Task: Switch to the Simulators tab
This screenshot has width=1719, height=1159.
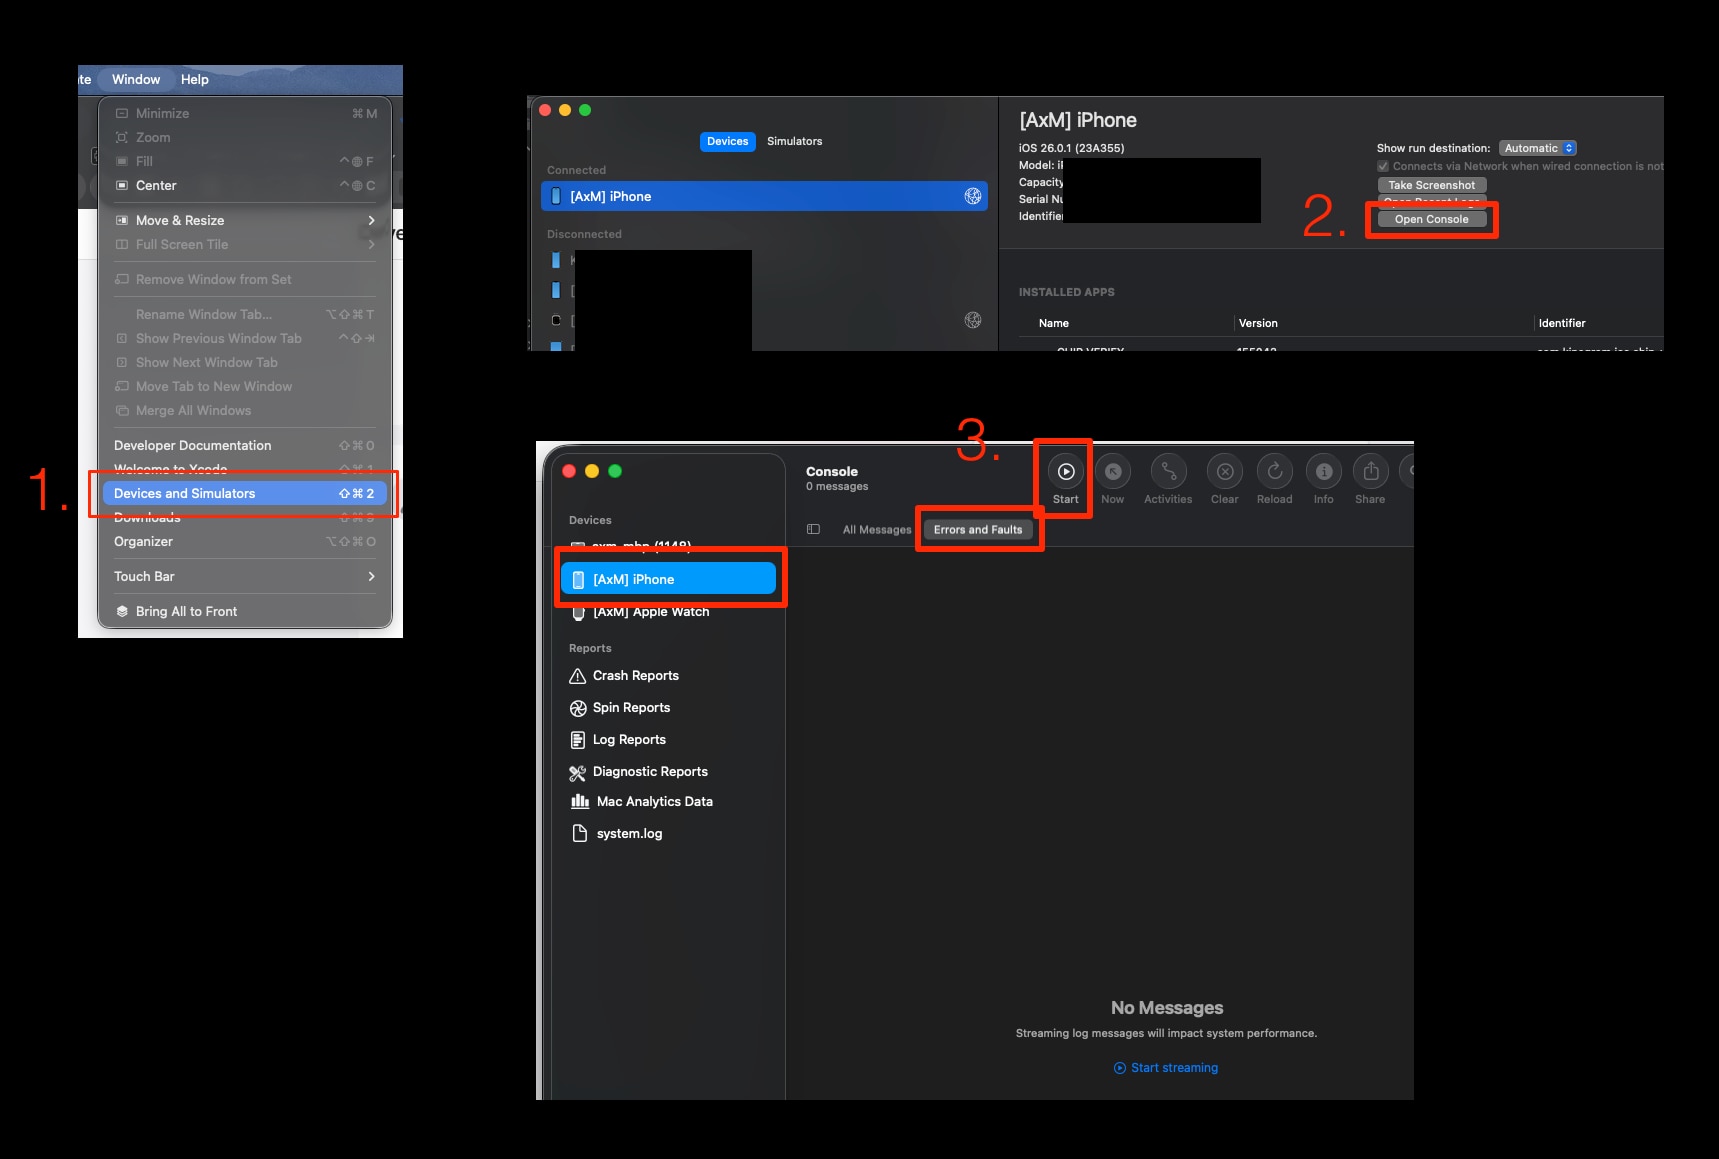Action: click(x=794, y=142)
